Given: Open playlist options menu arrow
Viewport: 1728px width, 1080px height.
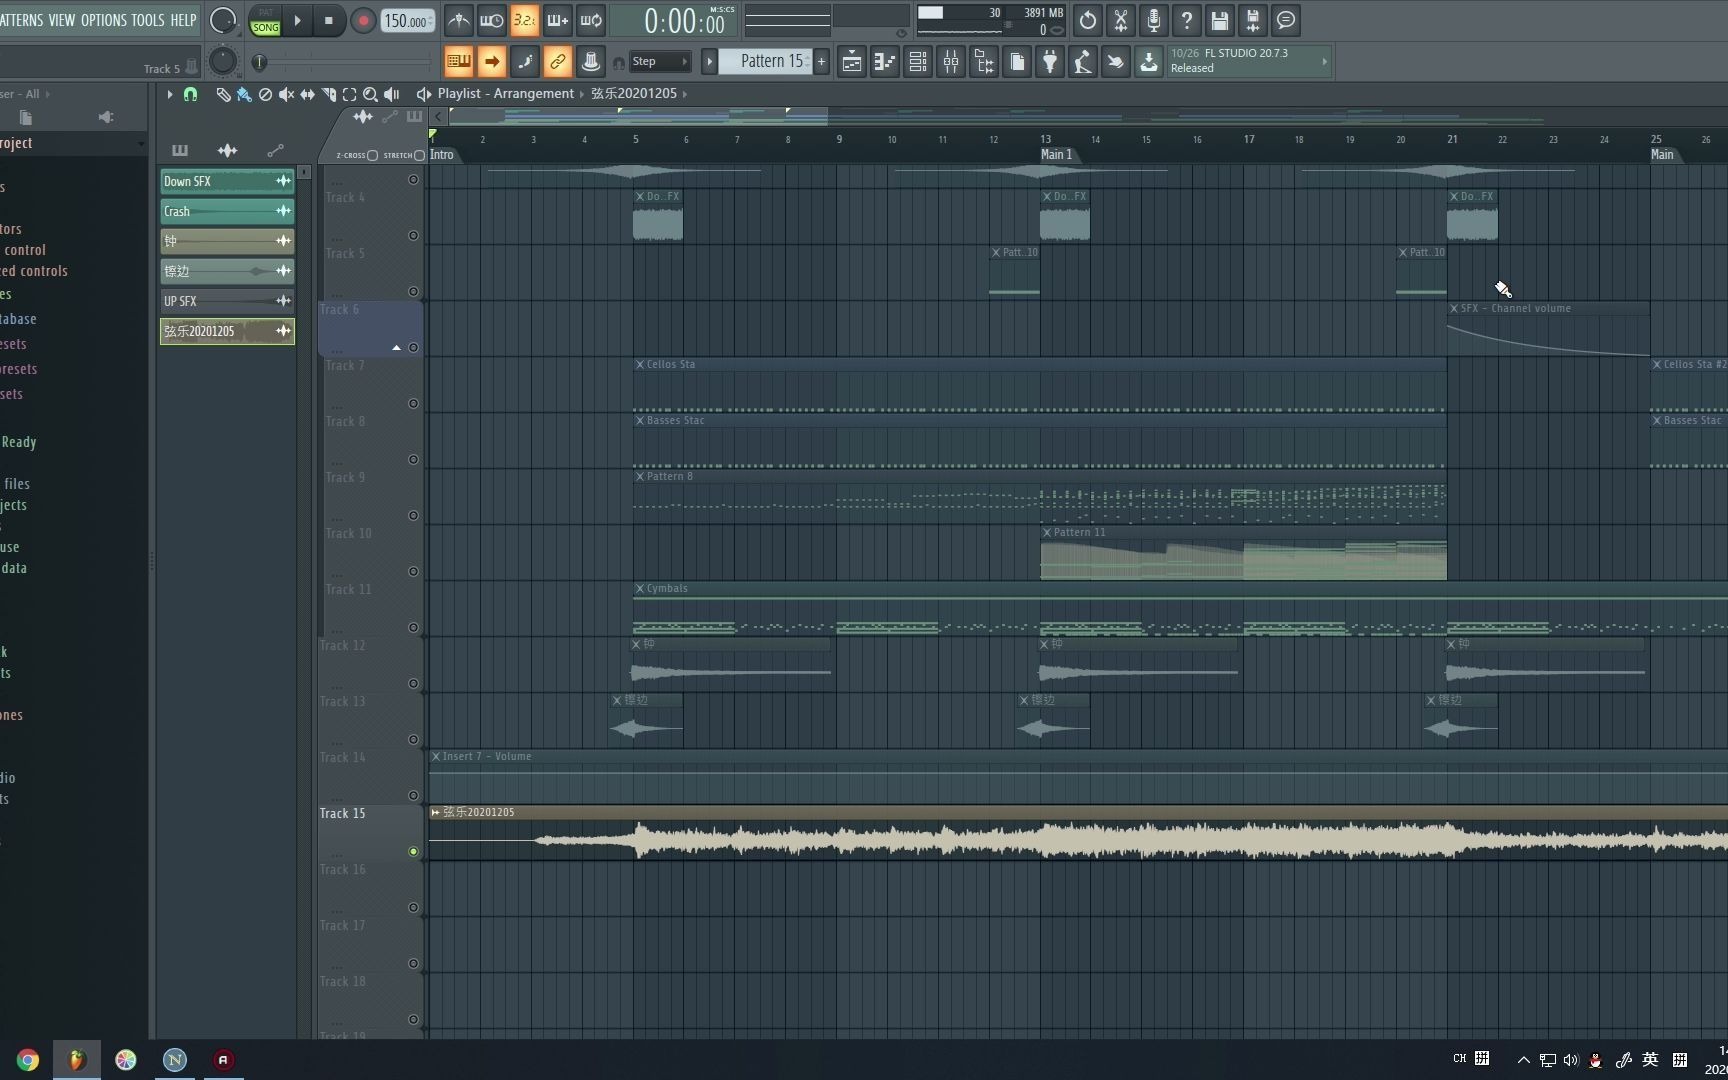Looking at the screenshot, I should tap(169, 94).
